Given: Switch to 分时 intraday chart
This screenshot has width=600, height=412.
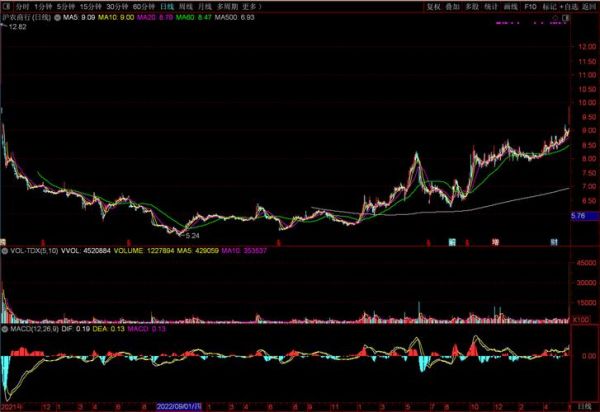Looking at the screenshot, I should coord(21,5).
